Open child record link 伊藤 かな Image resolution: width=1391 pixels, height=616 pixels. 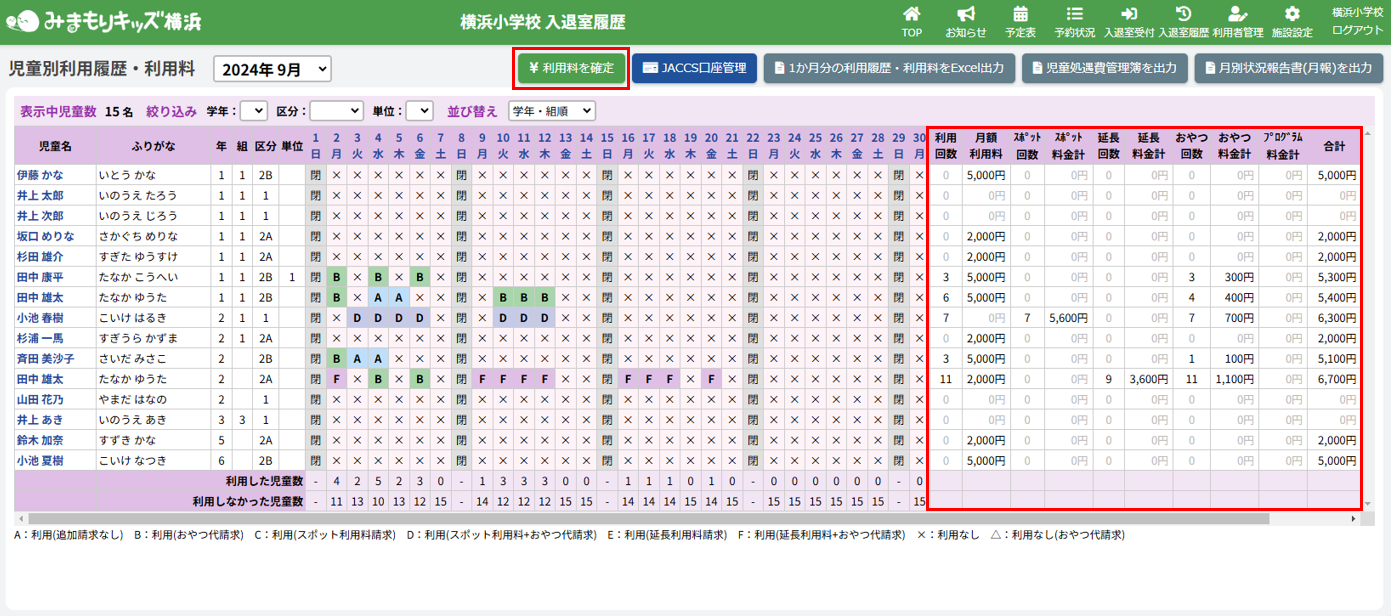click(x=38, y=175)
